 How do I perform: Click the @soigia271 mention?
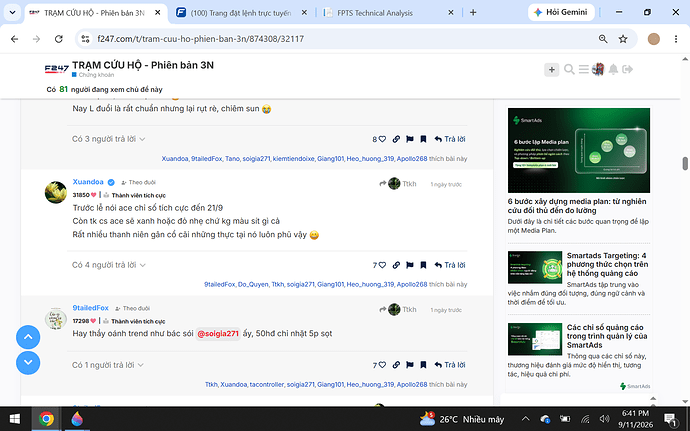[218, 334]
